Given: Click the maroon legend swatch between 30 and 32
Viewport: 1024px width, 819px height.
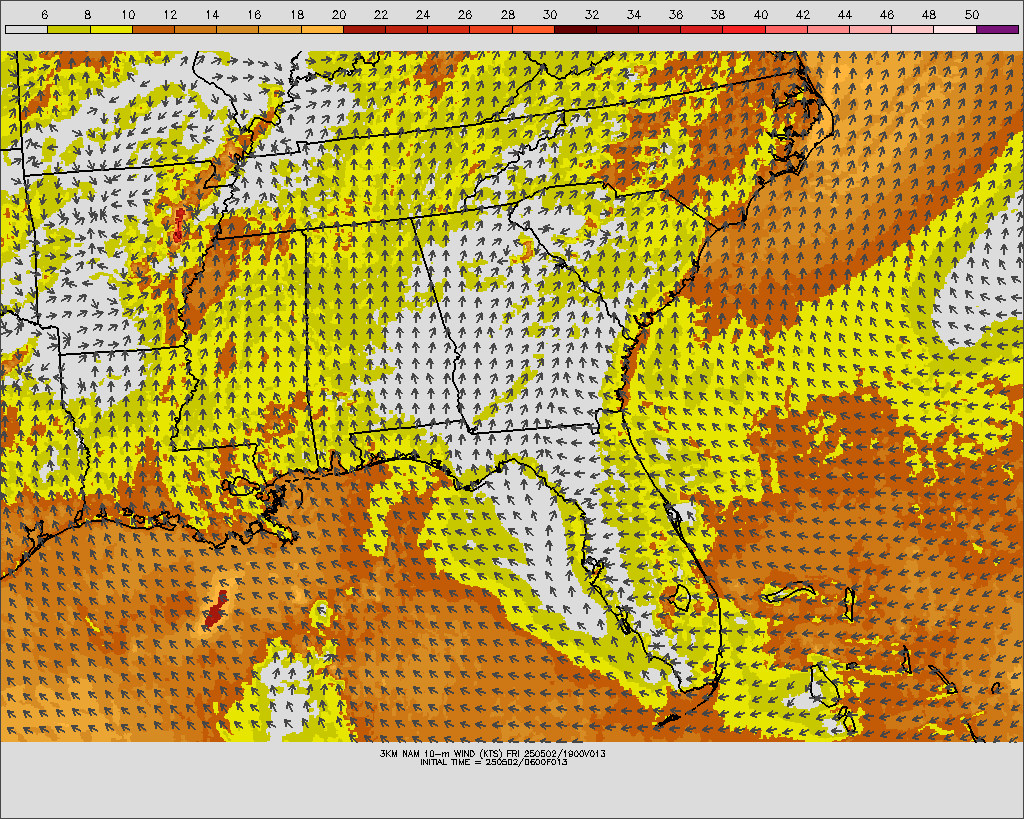Looking at the screenshot, I should coord(575,29).
